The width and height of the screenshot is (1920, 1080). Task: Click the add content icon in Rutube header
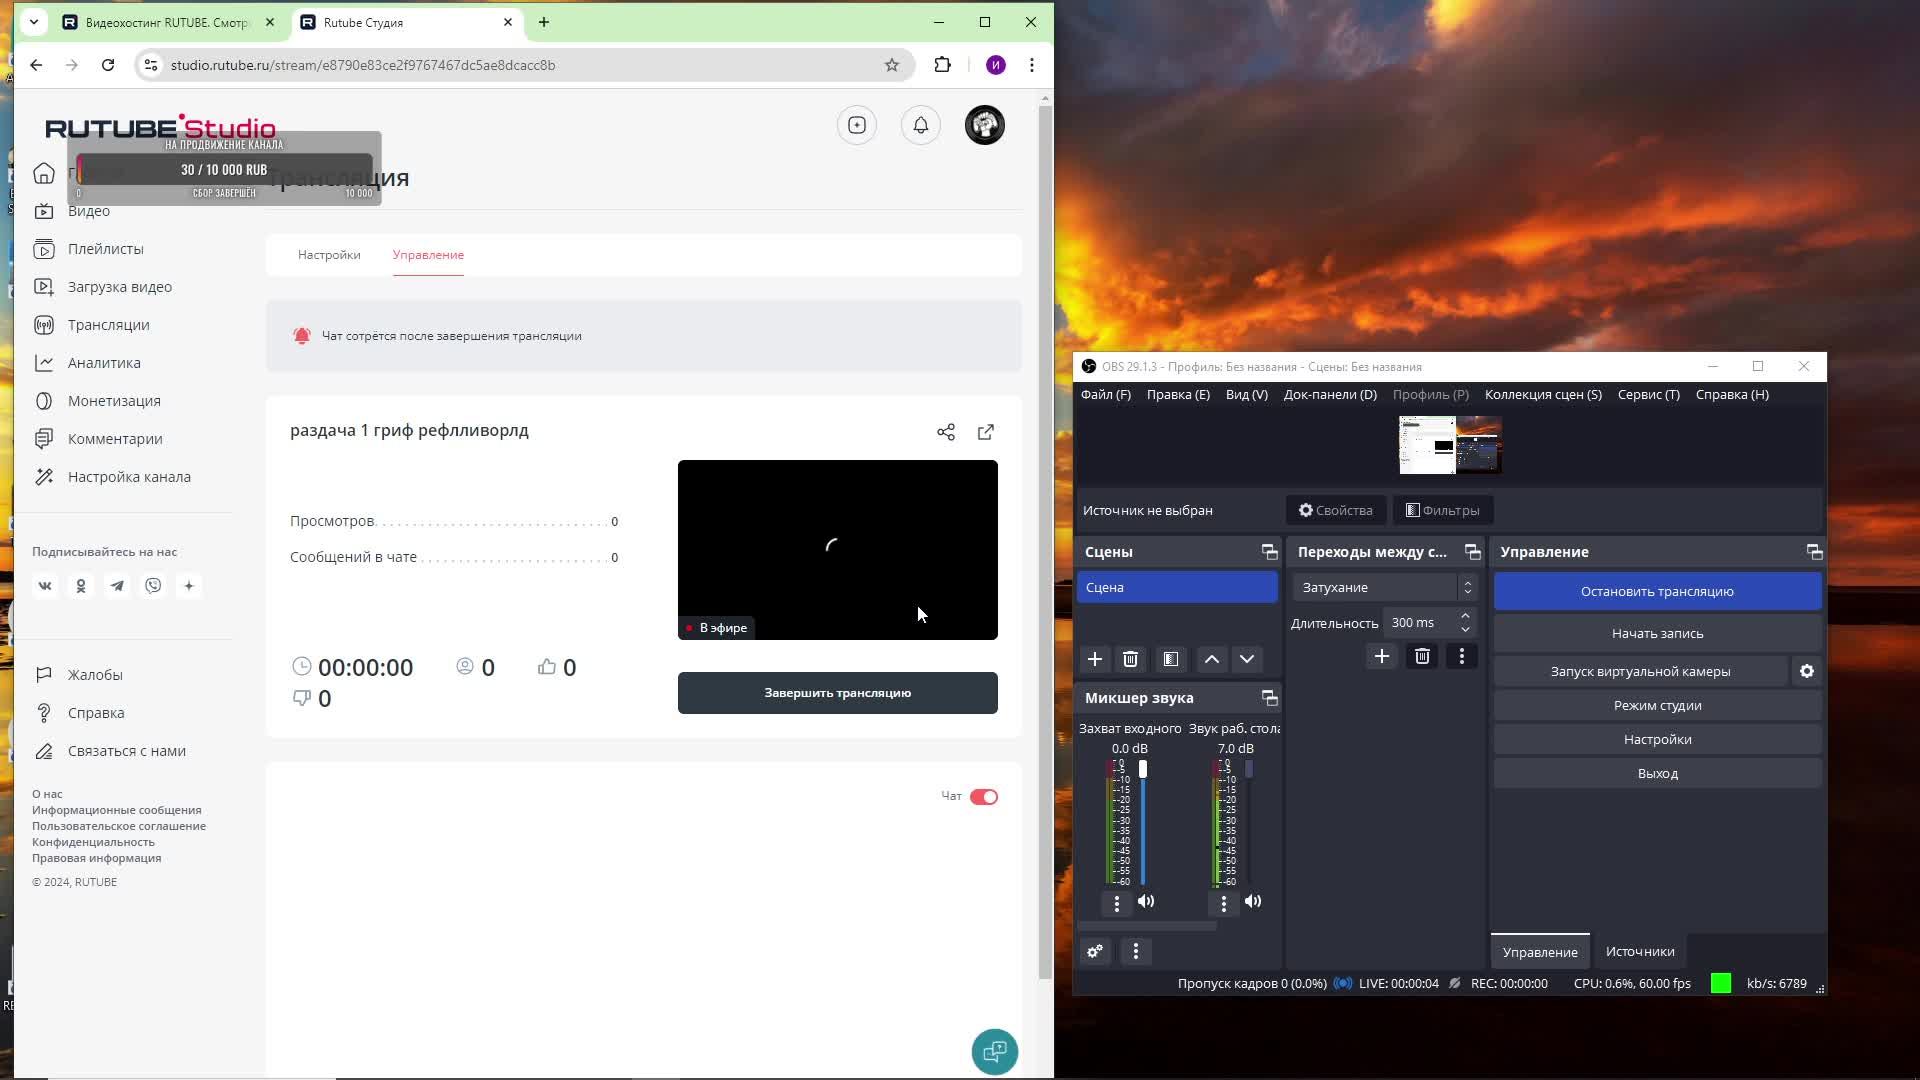(857, 125)
